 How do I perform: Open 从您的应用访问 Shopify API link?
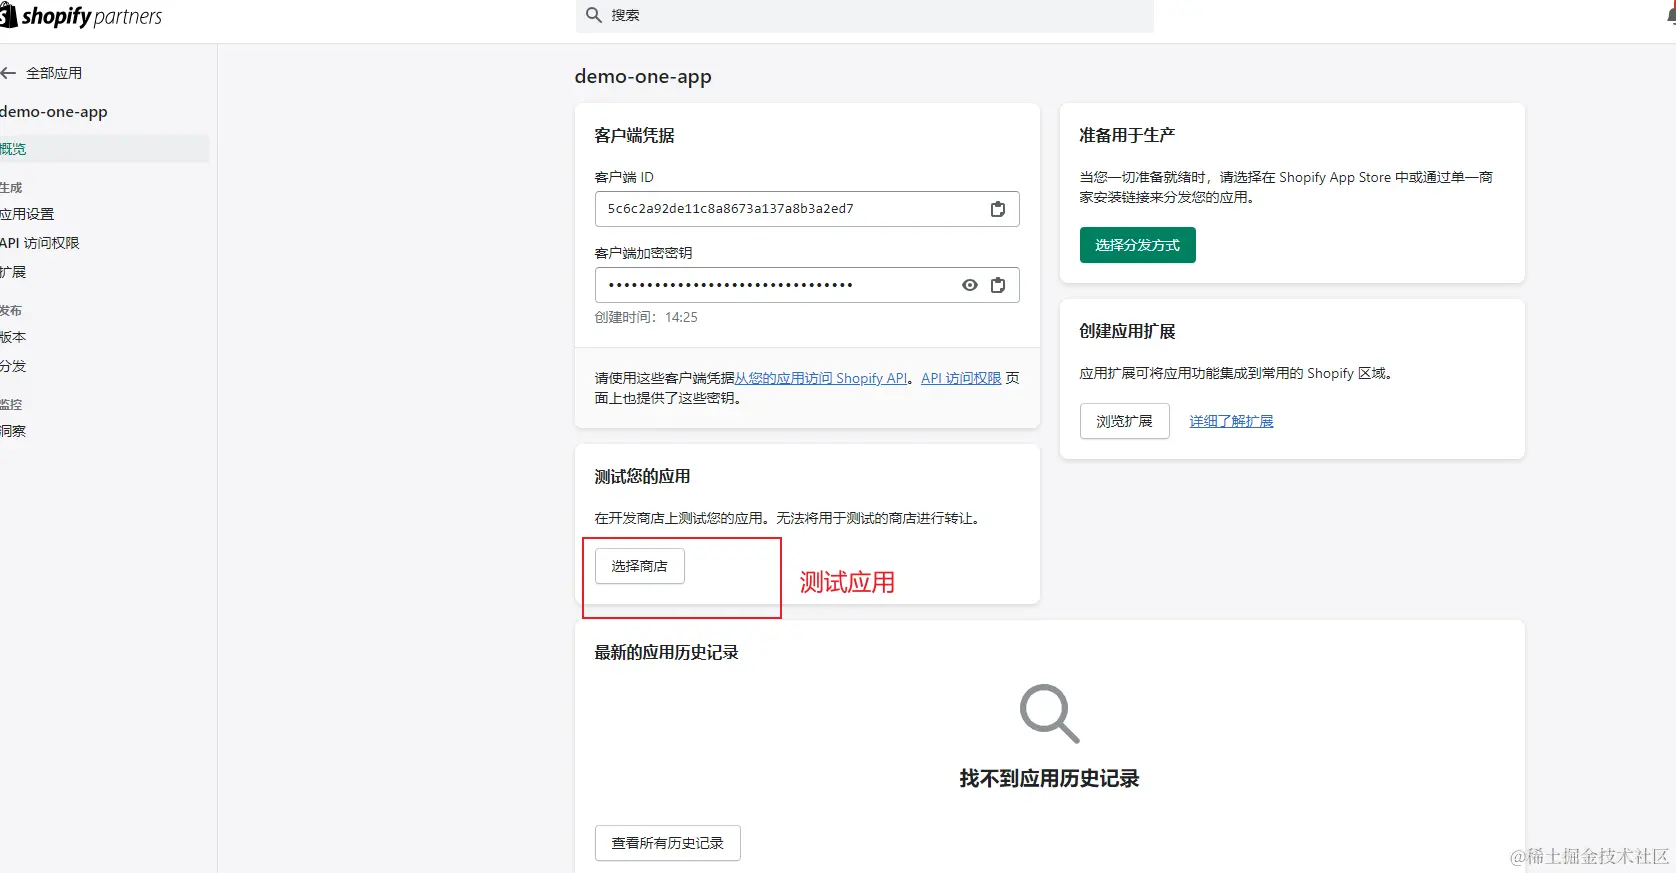click(x=821, y=378)
